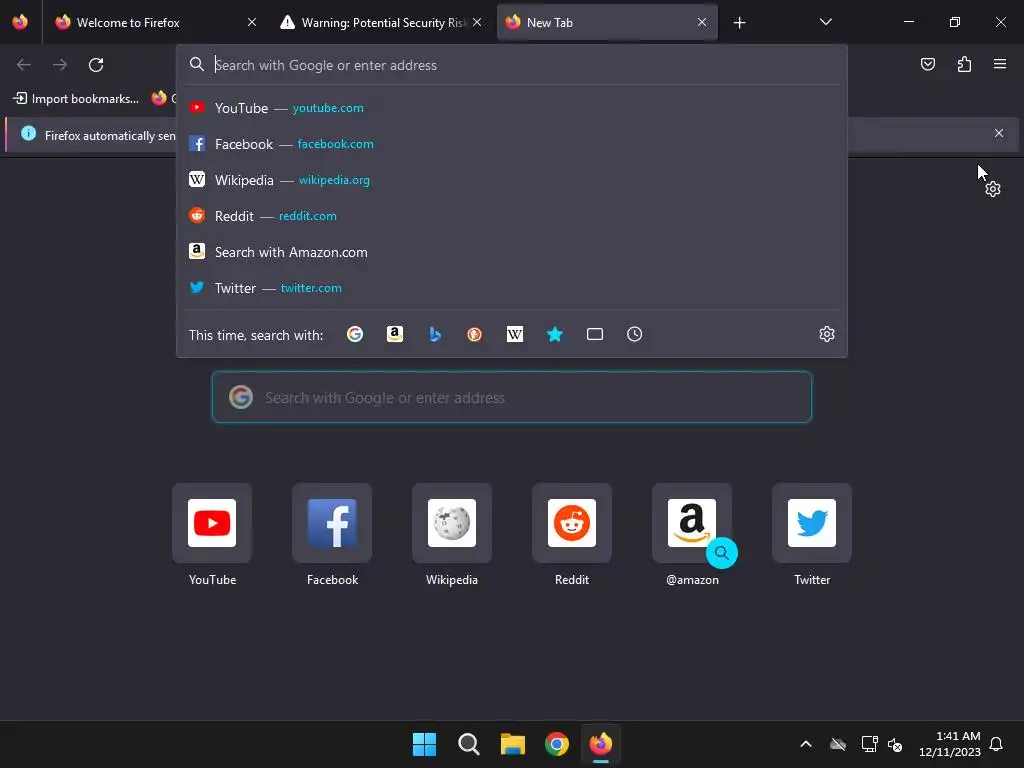Viewport: 1024px width, 768px height.
Task: Choose Search with Amazon.com suggestion
Action: coord(512,252)
